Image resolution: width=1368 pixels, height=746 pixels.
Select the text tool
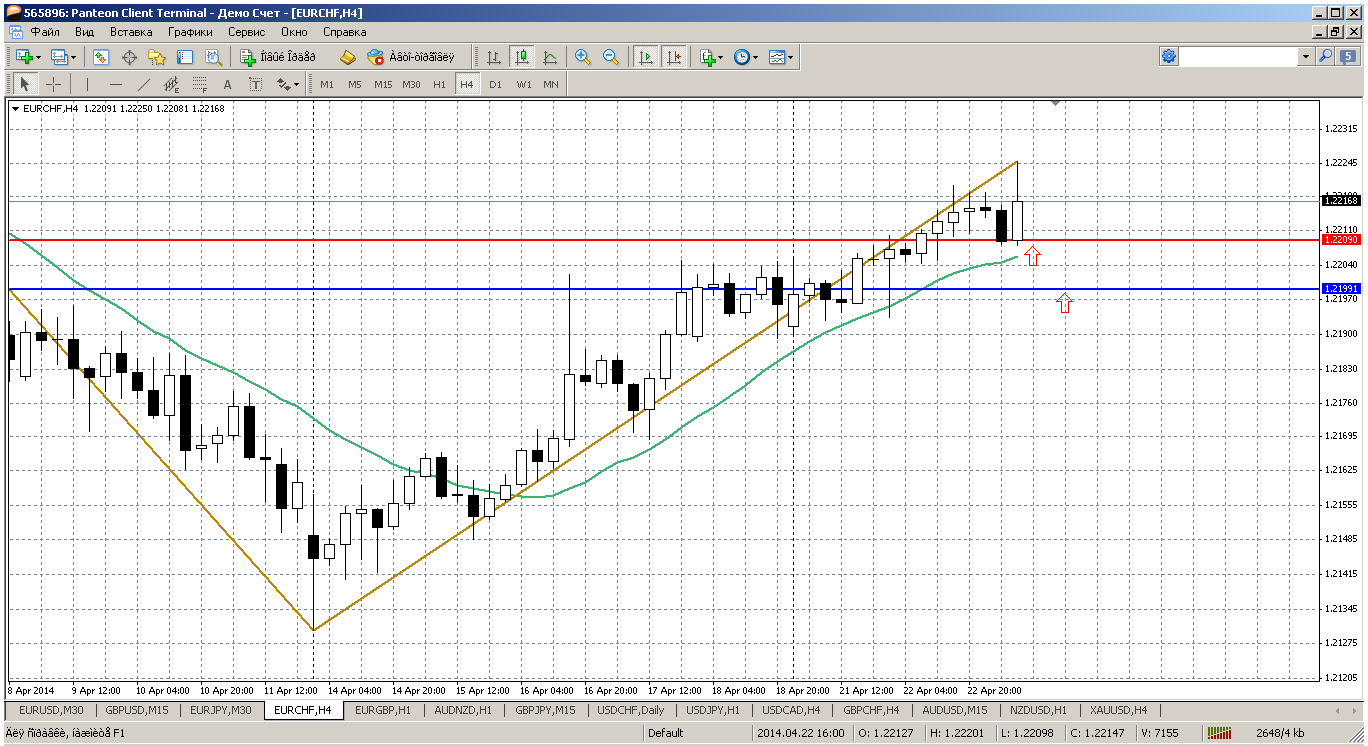tap(227, 84)
